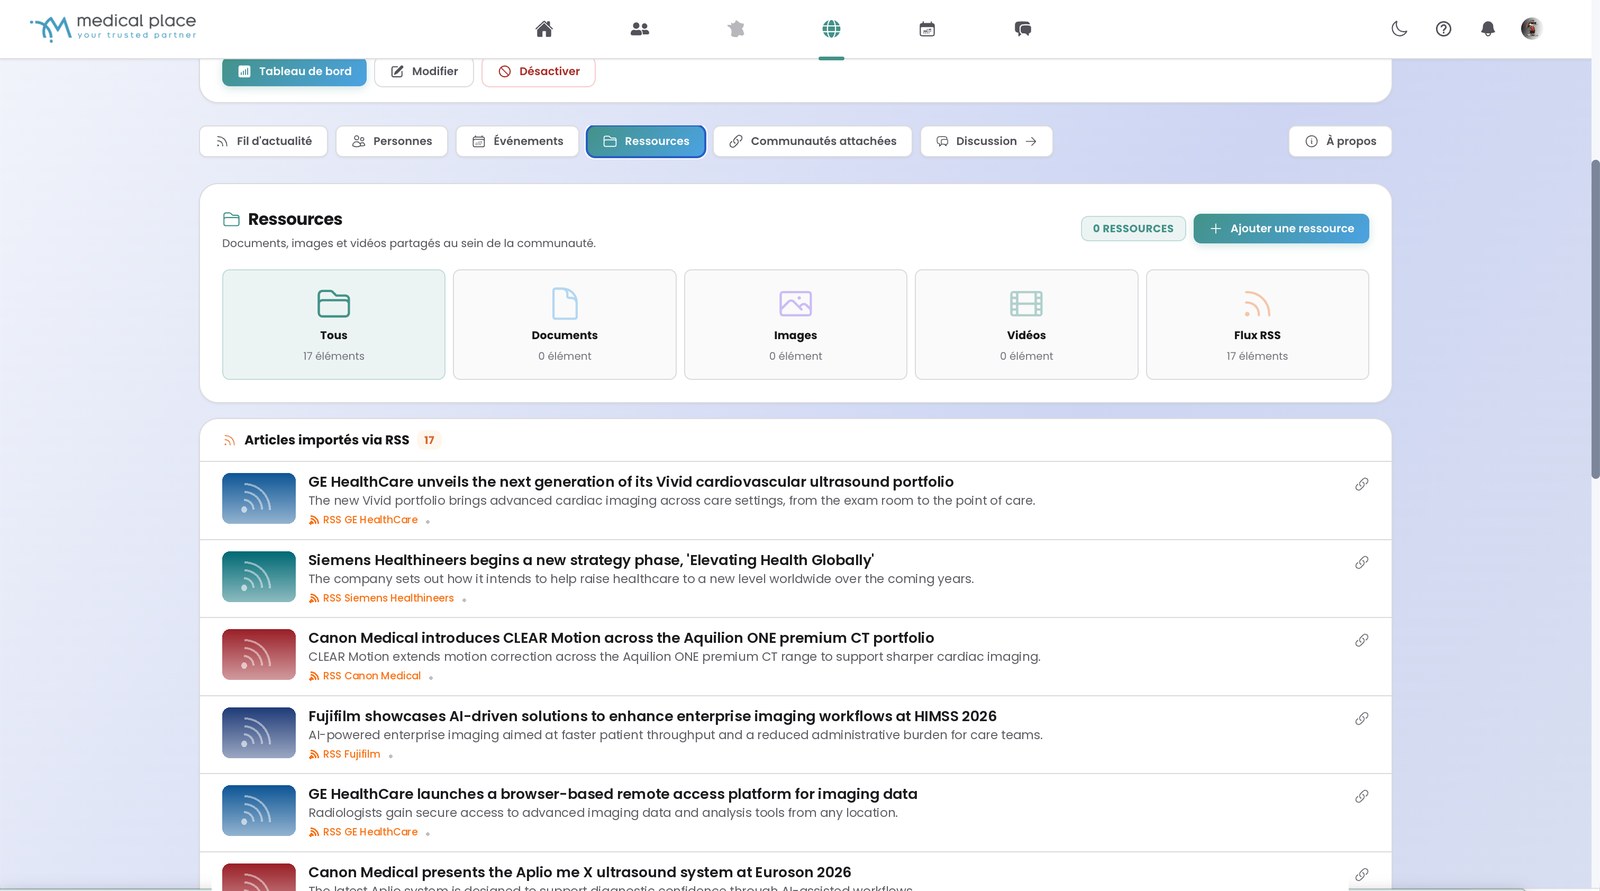Click link icon for Siemens Healthineers article
This screenshot has width=1600, height=891.
pyautogui.click(x=1361, y=562)
